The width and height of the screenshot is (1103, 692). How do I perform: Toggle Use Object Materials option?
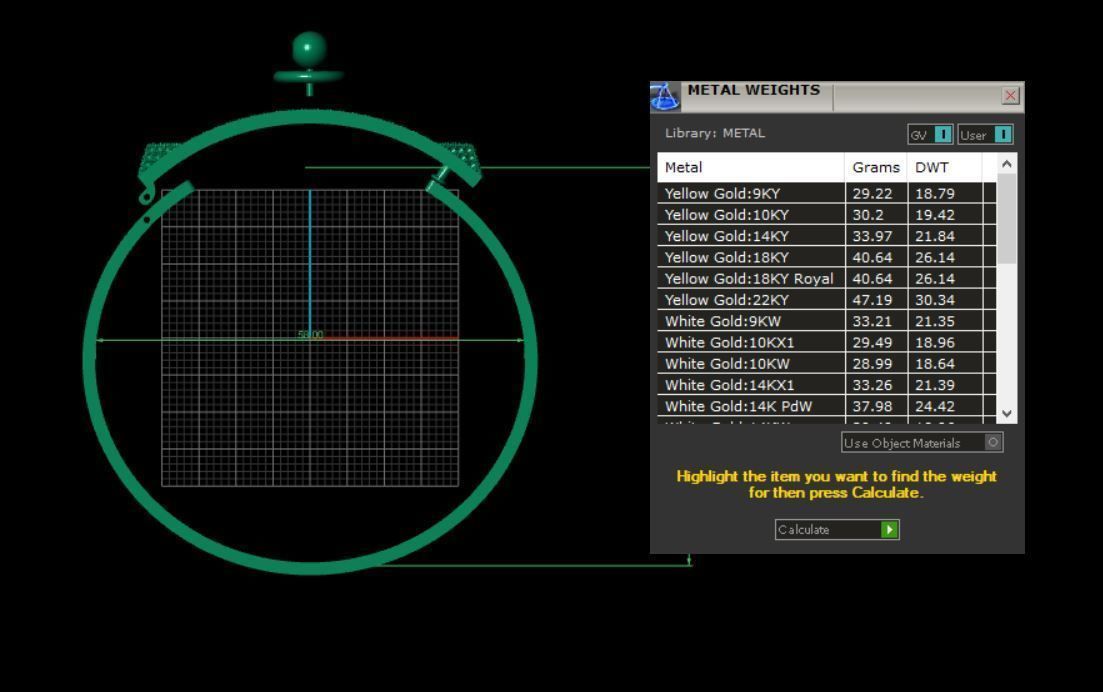pos(922,442)
